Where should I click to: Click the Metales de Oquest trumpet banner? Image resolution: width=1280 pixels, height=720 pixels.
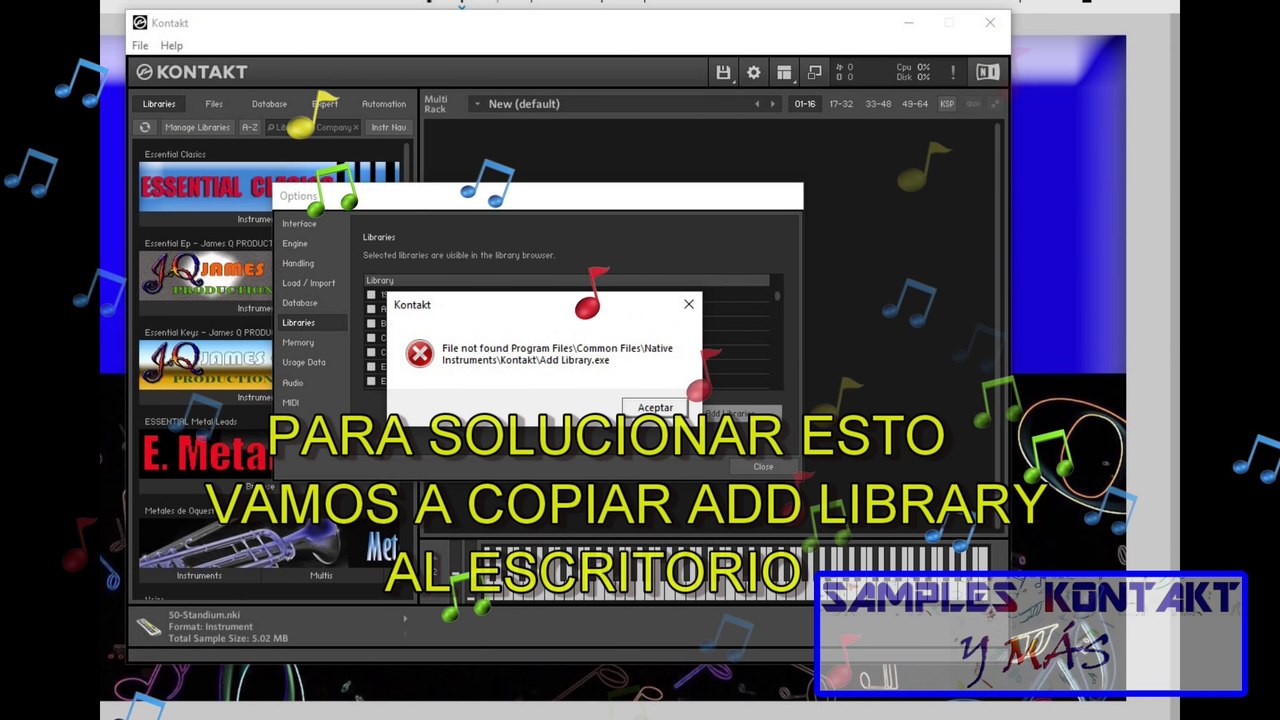tap(268, 544)
